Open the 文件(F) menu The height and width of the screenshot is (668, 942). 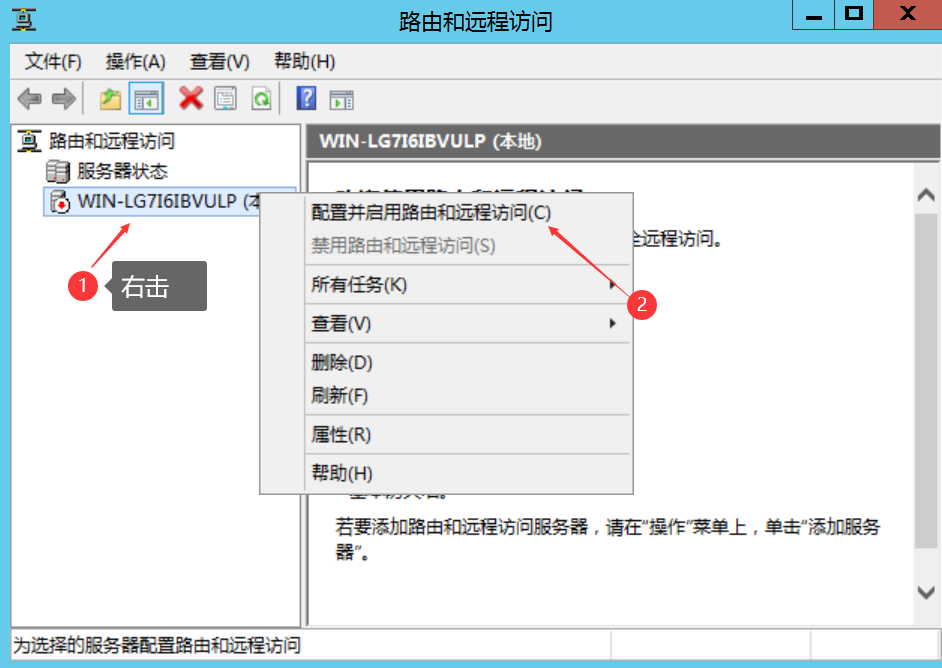(x=53, y=61)
